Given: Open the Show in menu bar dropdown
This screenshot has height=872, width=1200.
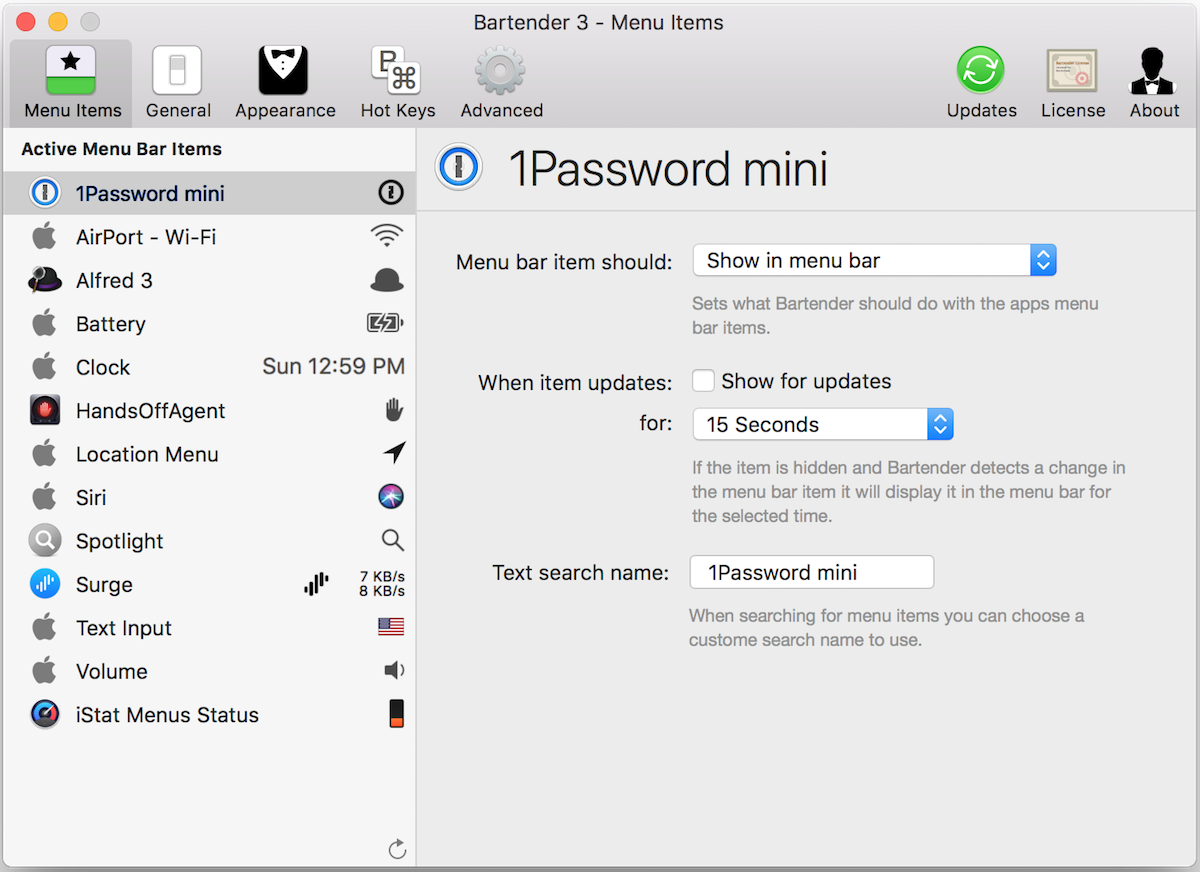Looking at the screenshot, I should 874,261.
